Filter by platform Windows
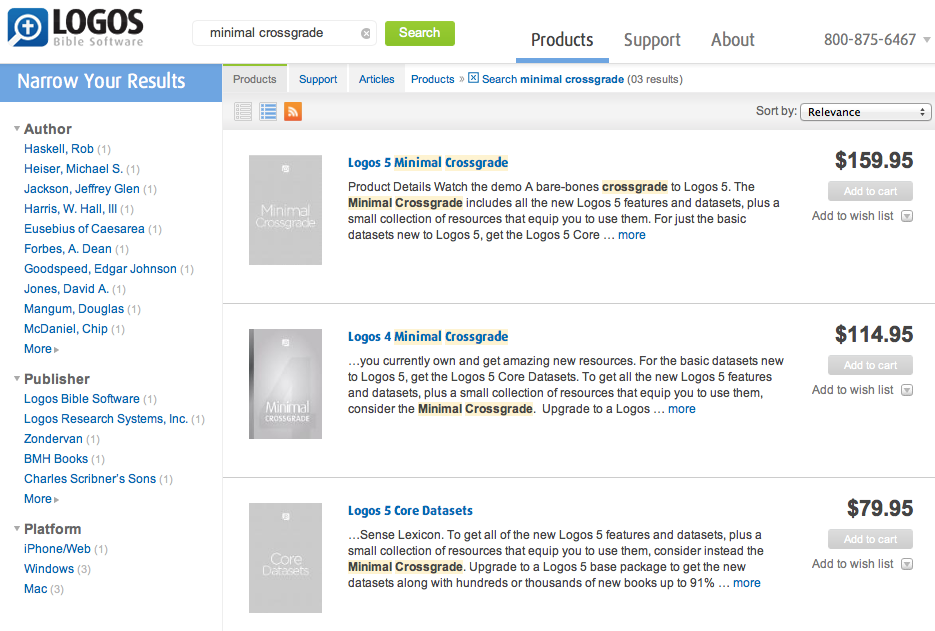This screenshot has width=935, height=631. pyautogui.click(x=49, y=569)
